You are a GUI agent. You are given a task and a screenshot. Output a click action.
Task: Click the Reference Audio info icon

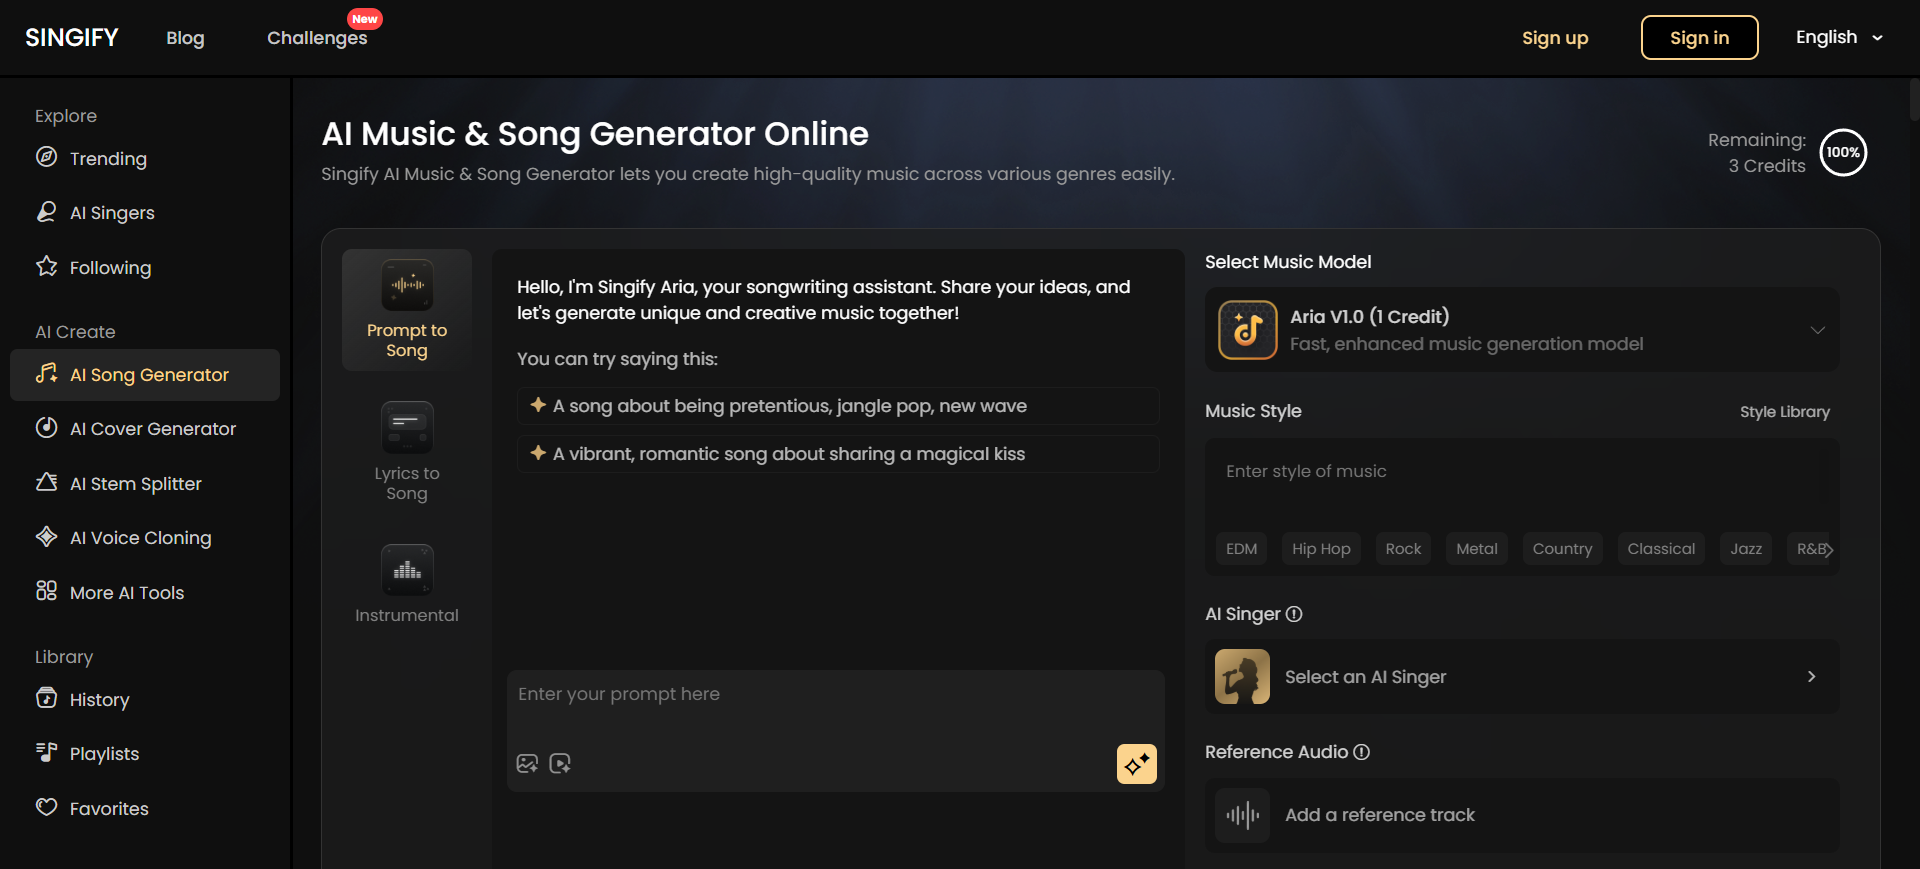pyautogui.click(x=1362, y=752)
